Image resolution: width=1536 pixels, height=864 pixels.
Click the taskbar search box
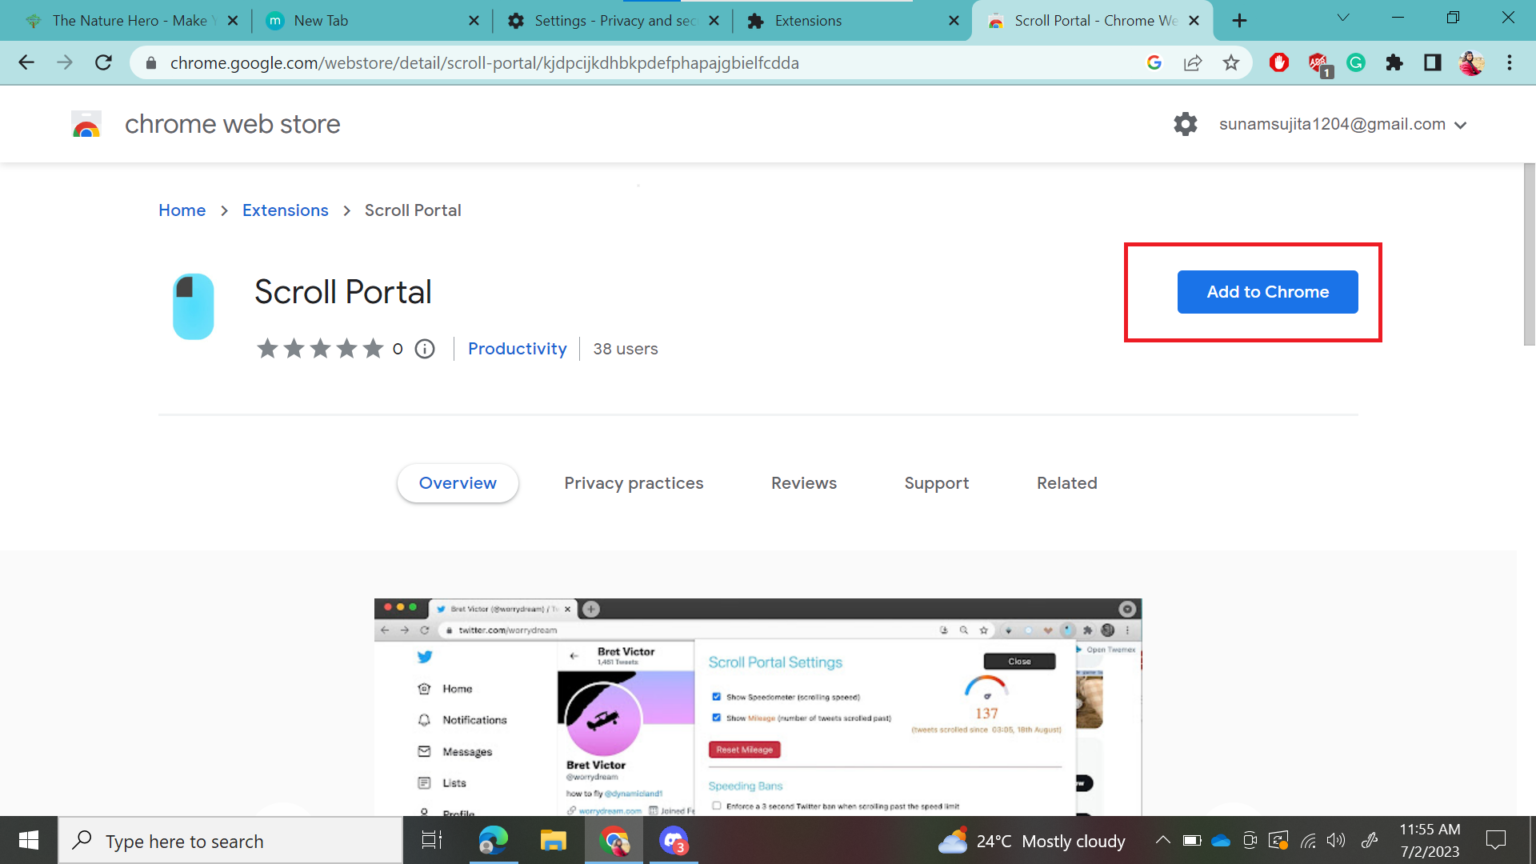point(231,841)
